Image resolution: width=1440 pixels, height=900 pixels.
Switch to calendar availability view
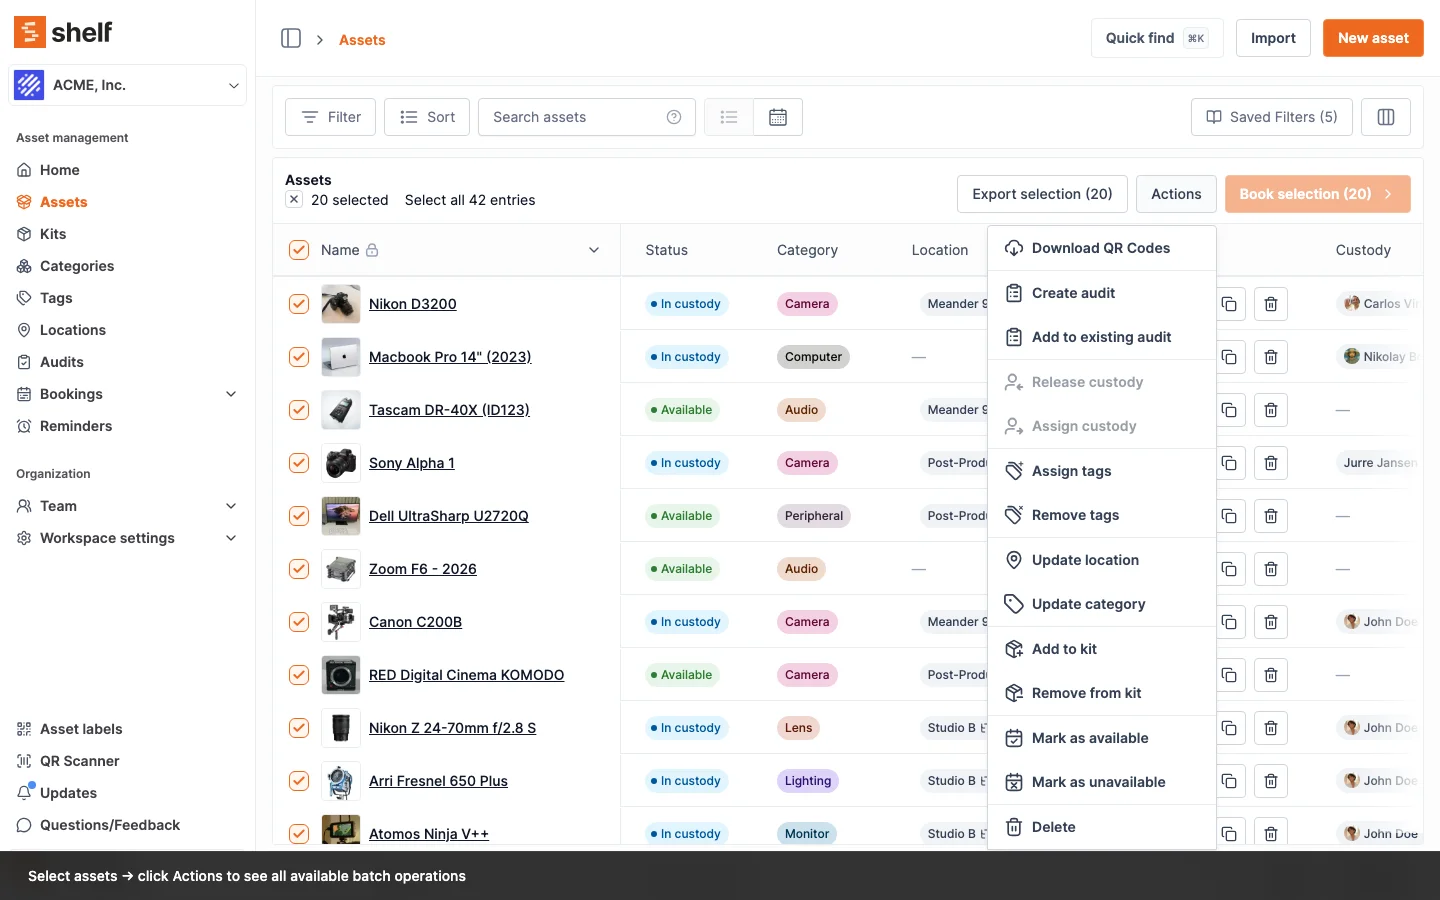point(778,117)
